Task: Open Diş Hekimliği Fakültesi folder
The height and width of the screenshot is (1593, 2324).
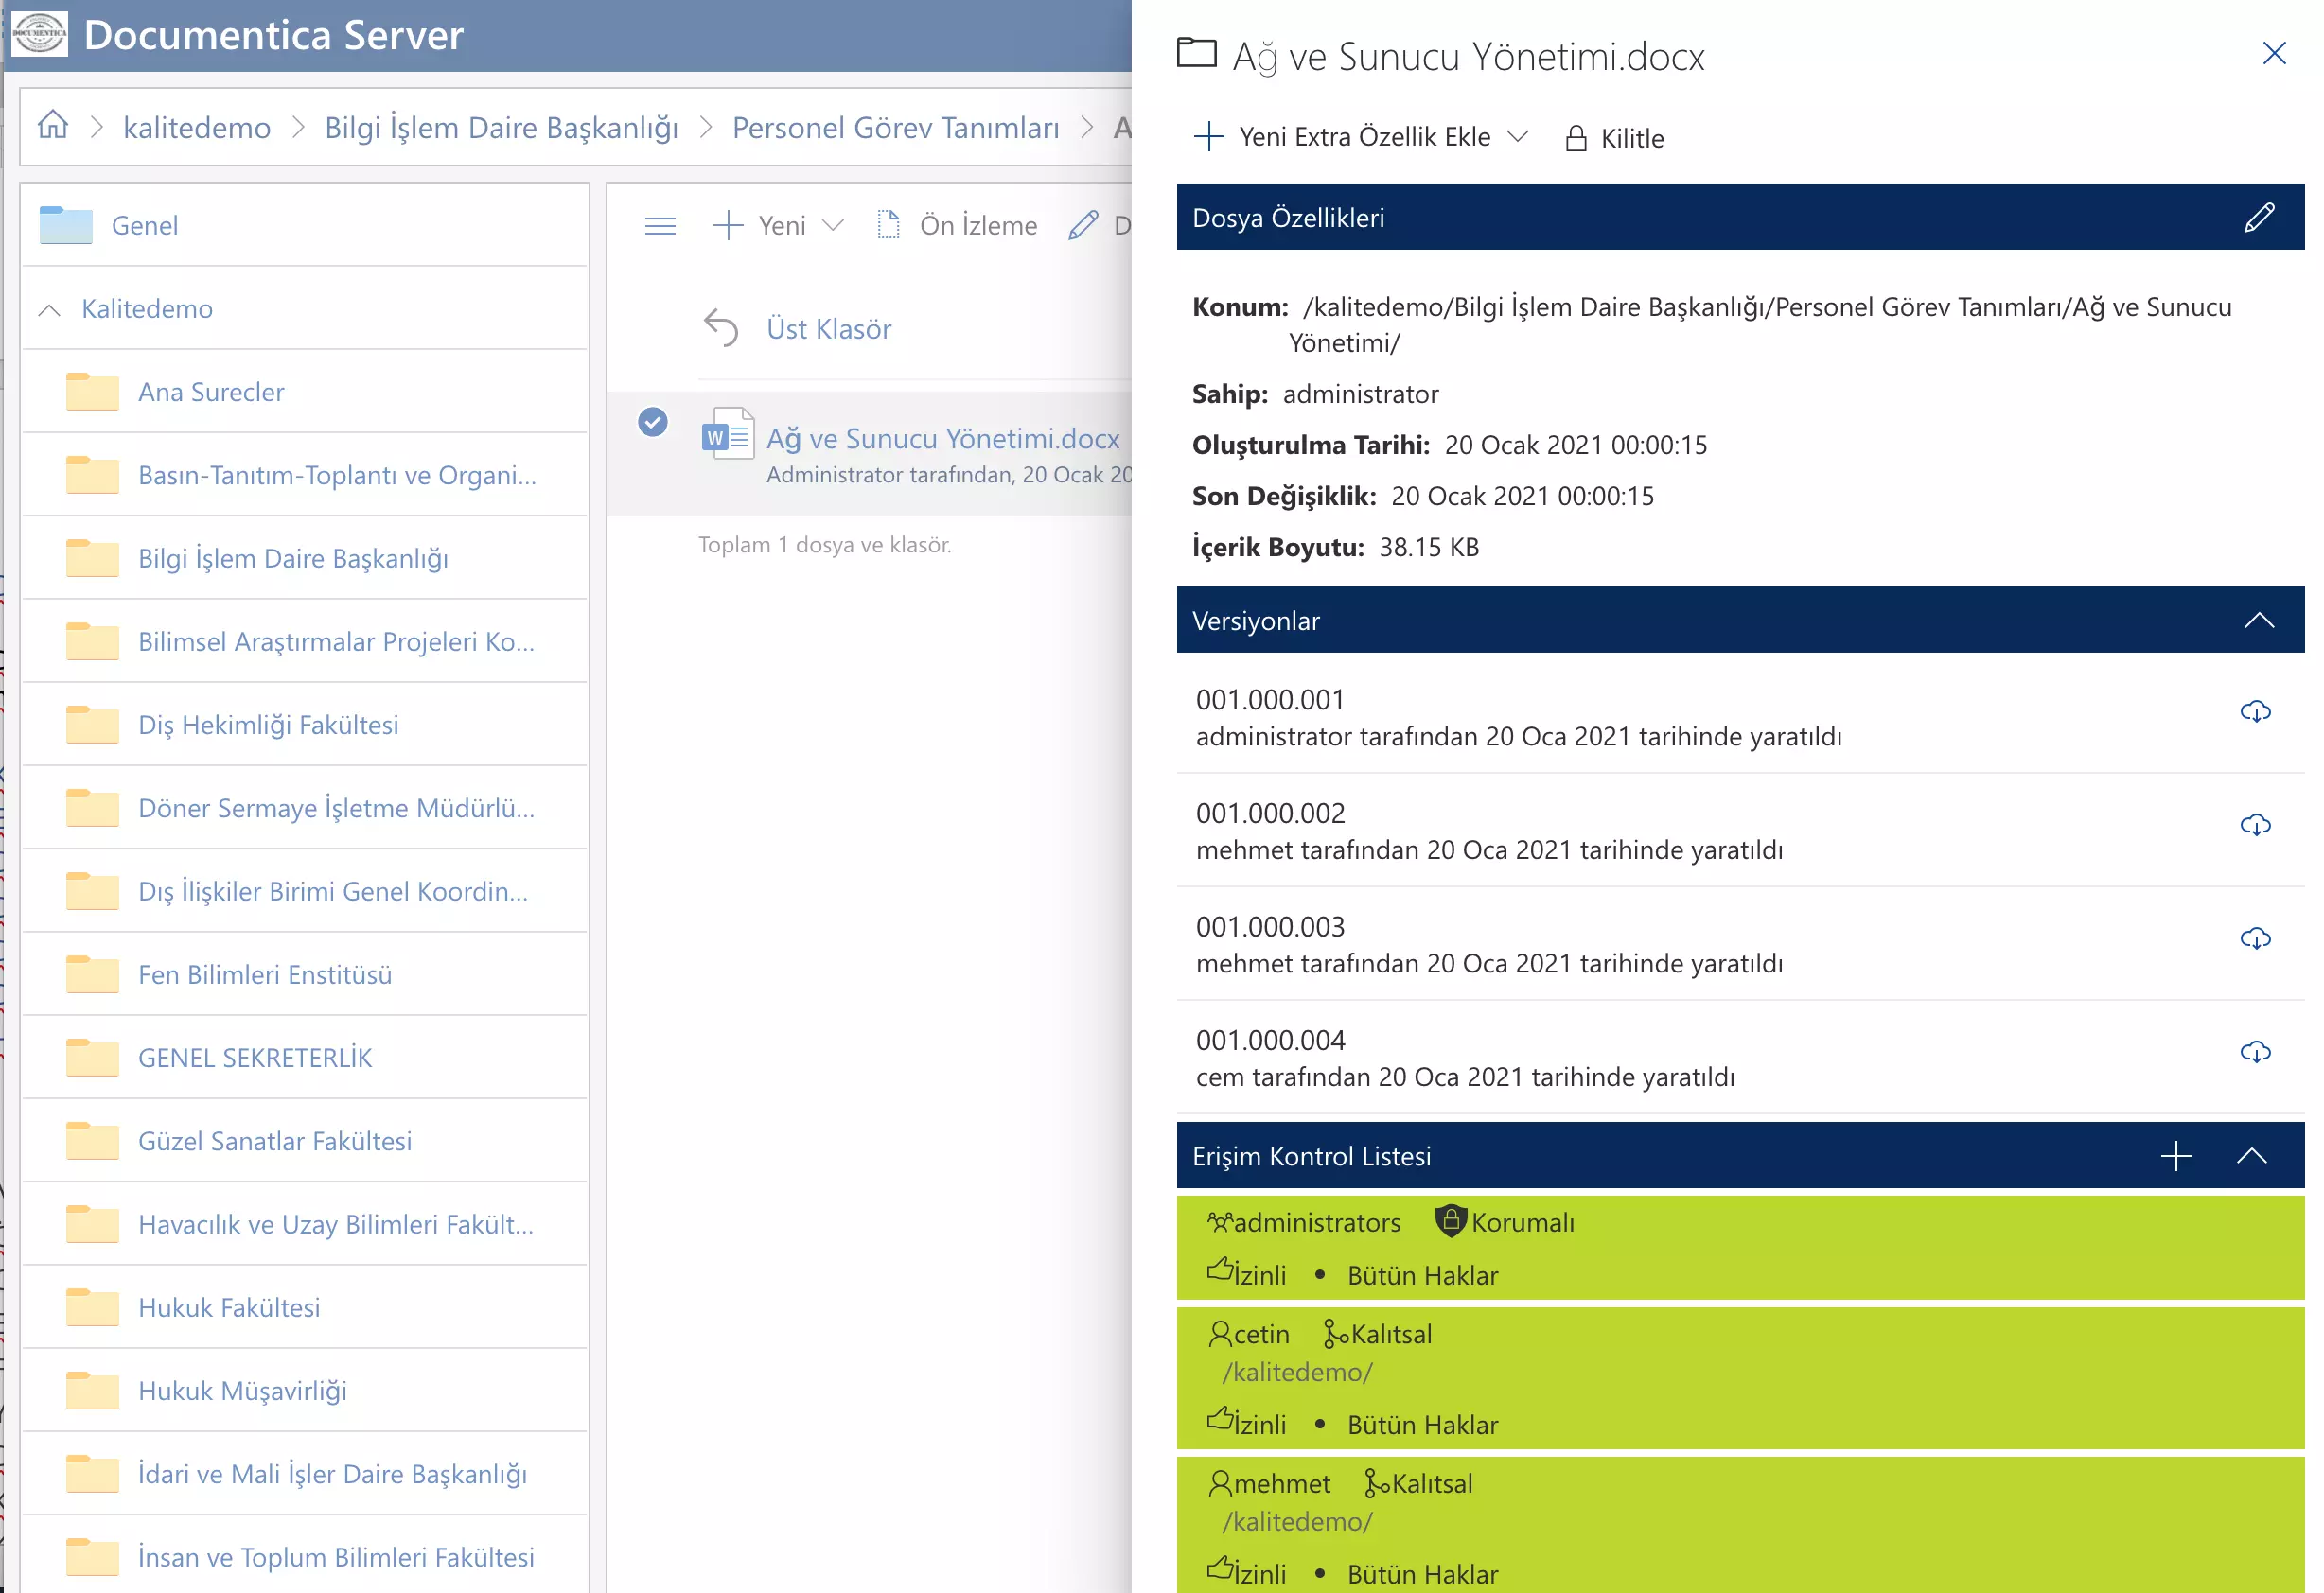Action: (x=304, y=724)
